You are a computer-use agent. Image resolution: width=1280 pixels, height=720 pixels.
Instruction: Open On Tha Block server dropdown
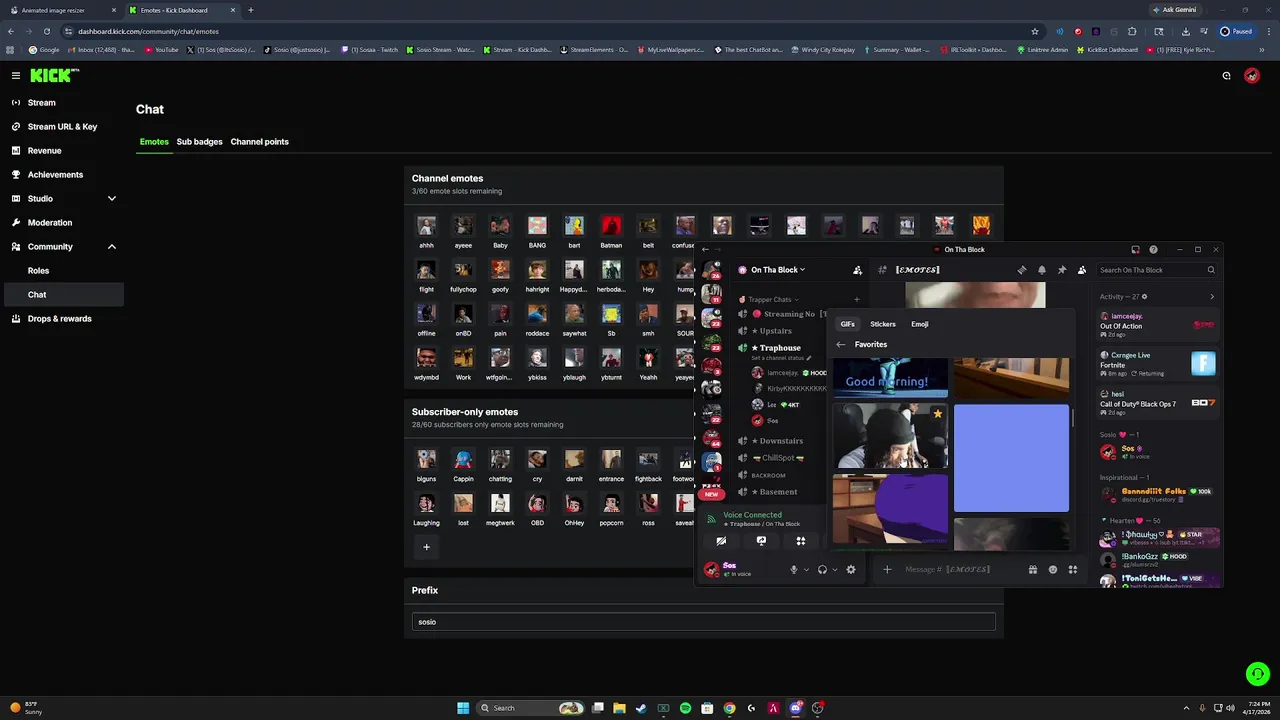[778, 270]
